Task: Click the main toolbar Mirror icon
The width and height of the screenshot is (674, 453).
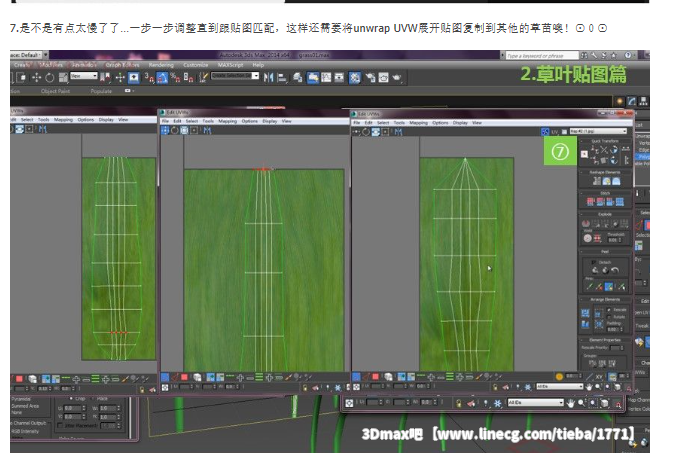Action: pyautogui.click(x=269, y=77)
